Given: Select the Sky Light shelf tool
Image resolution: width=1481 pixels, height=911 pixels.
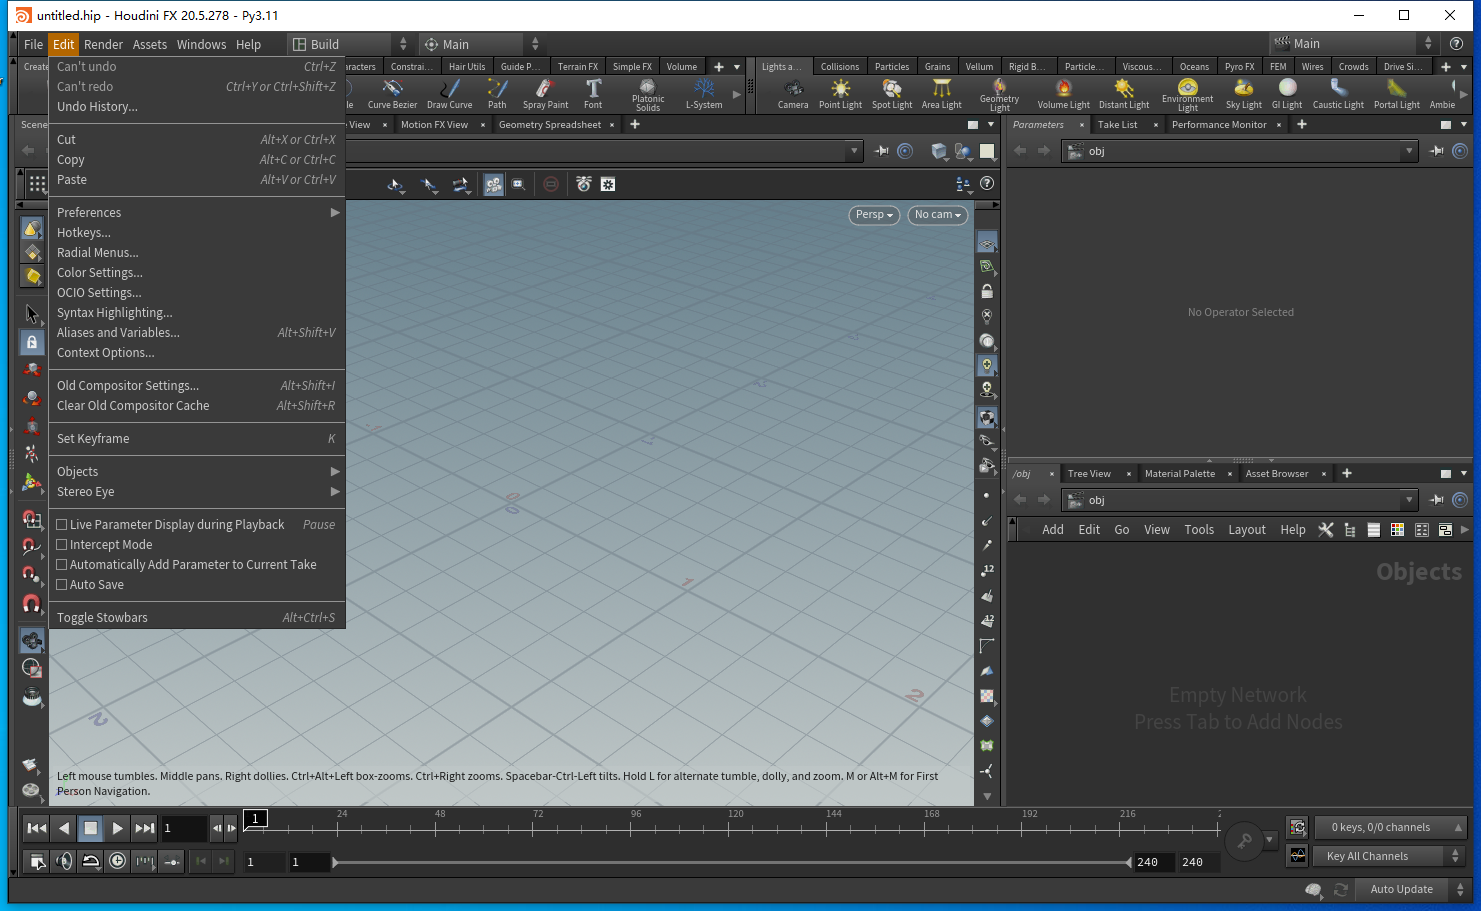Looking at the screenshot, I should click(1244, 94).
